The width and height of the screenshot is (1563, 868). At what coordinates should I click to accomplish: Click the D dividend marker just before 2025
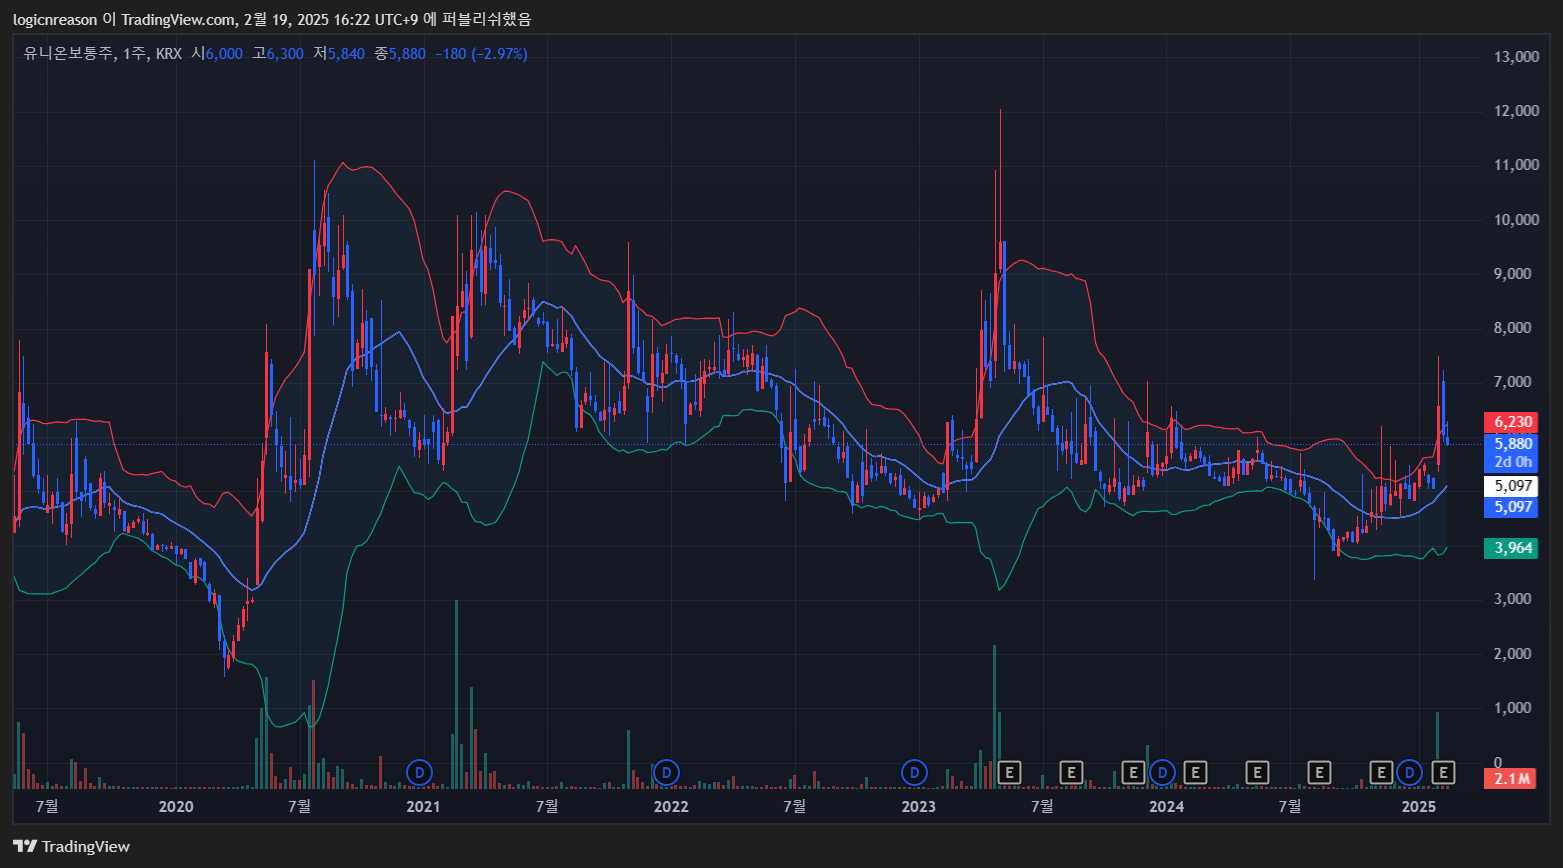coord(1409,772)
